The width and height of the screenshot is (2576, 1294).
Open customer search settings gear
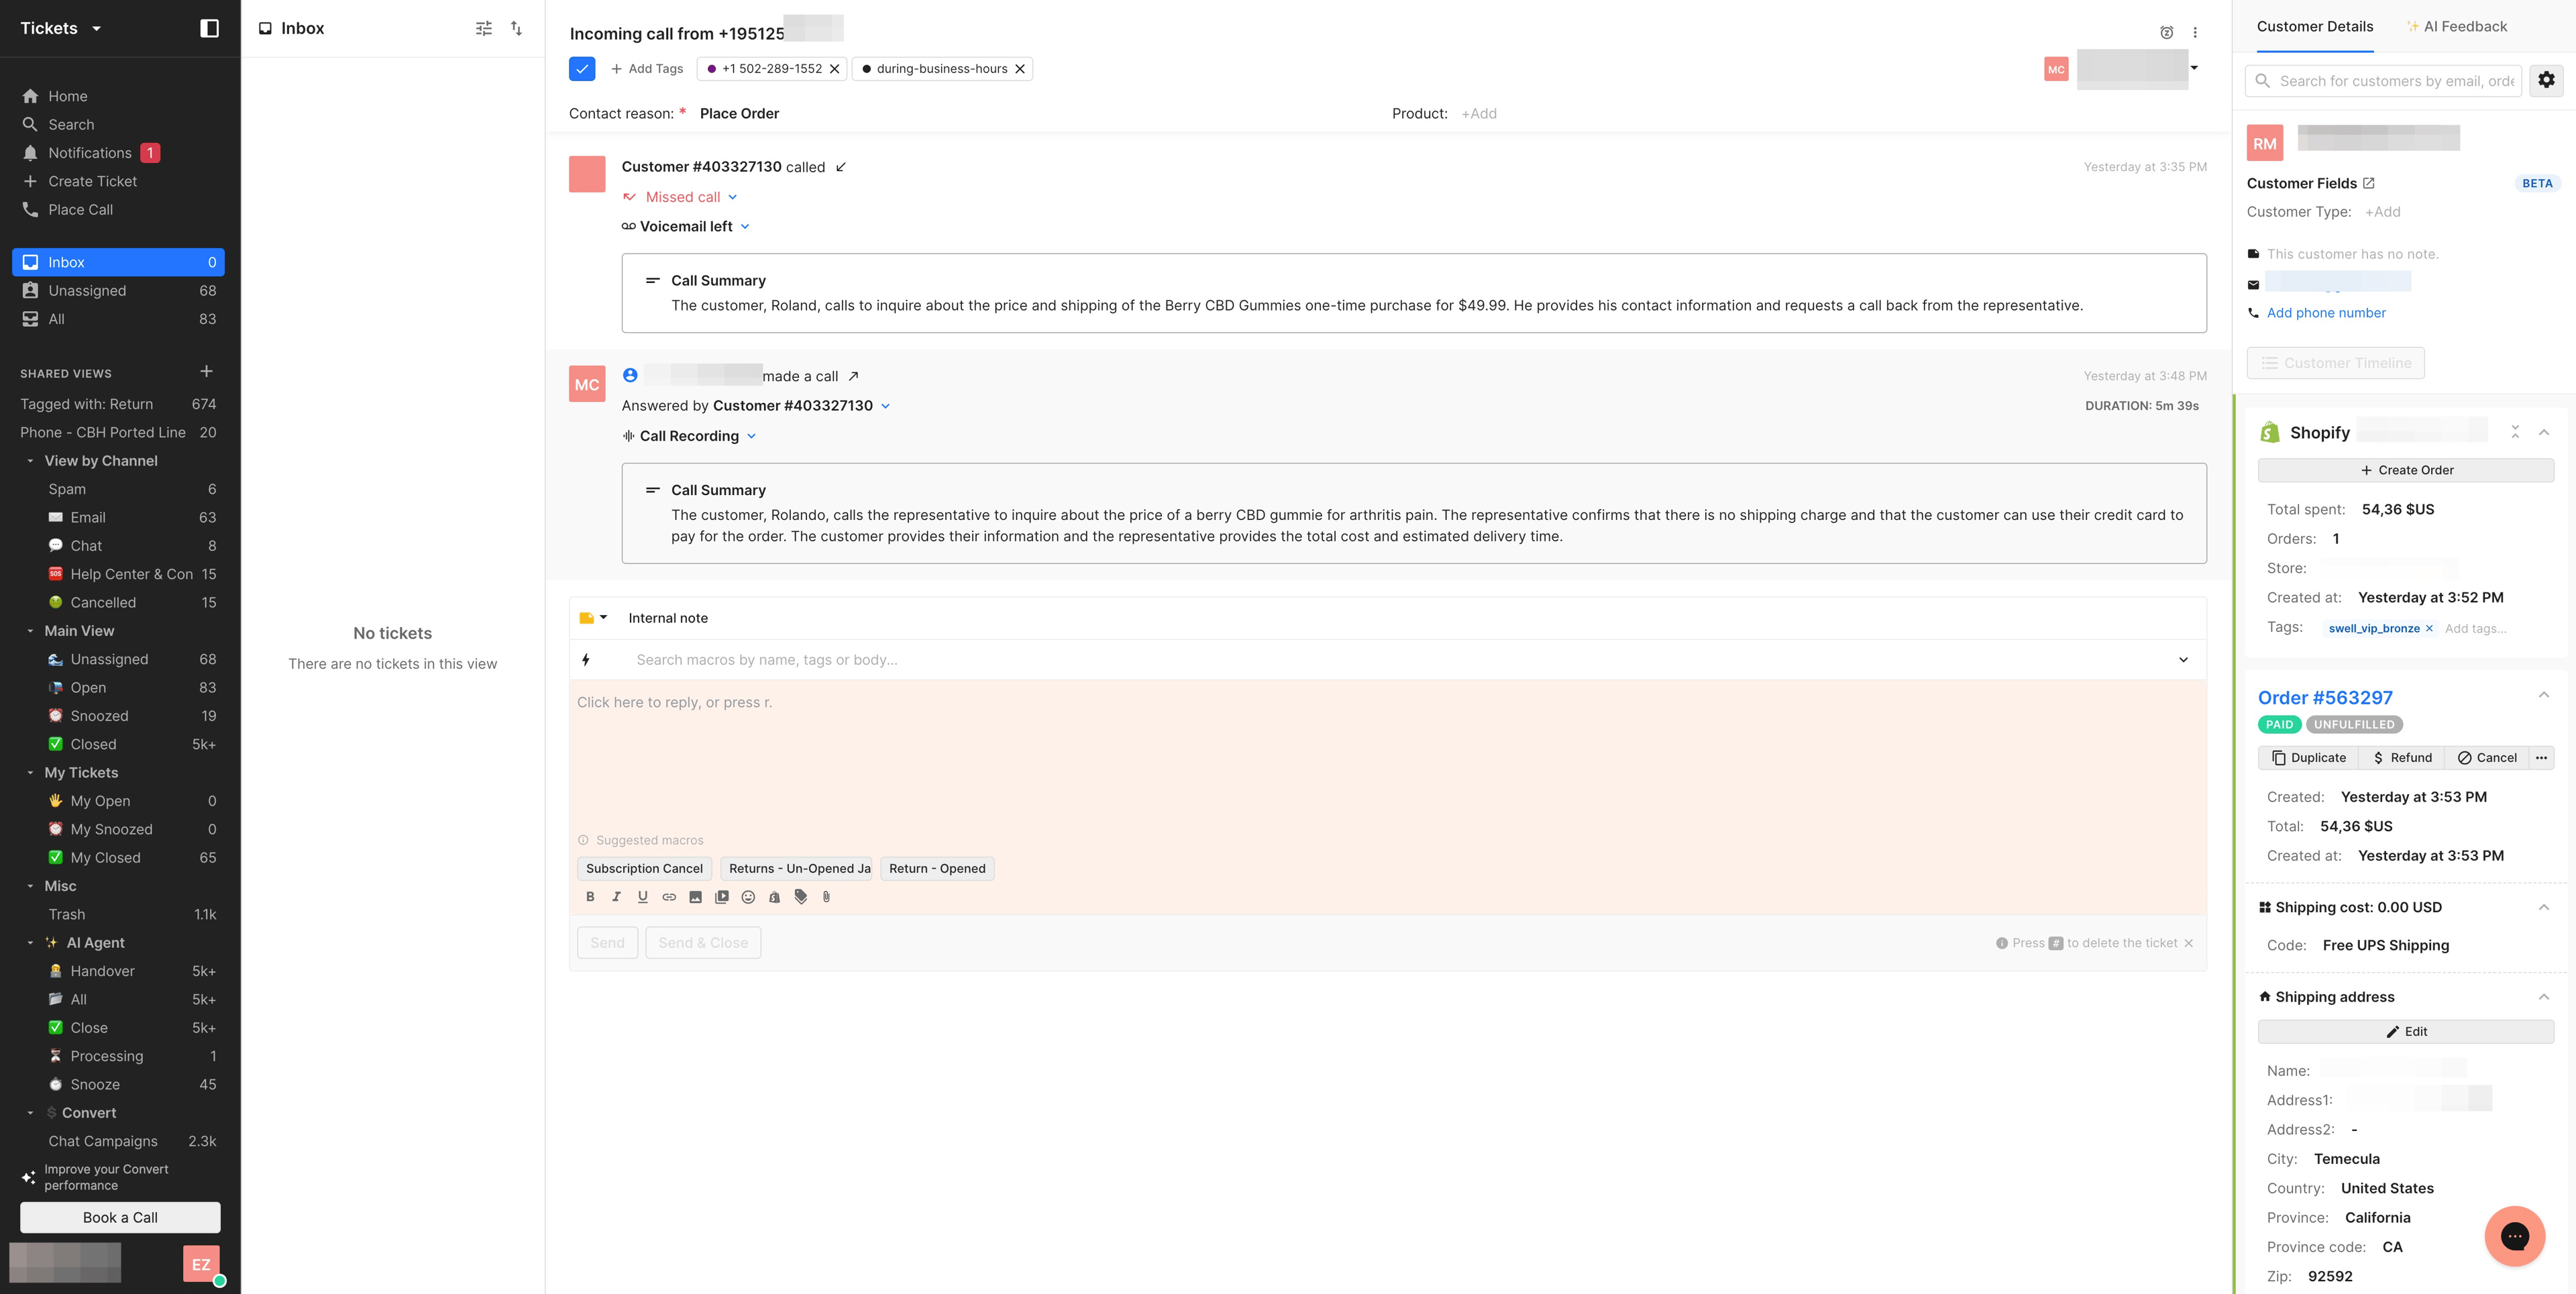(2546, 80)
